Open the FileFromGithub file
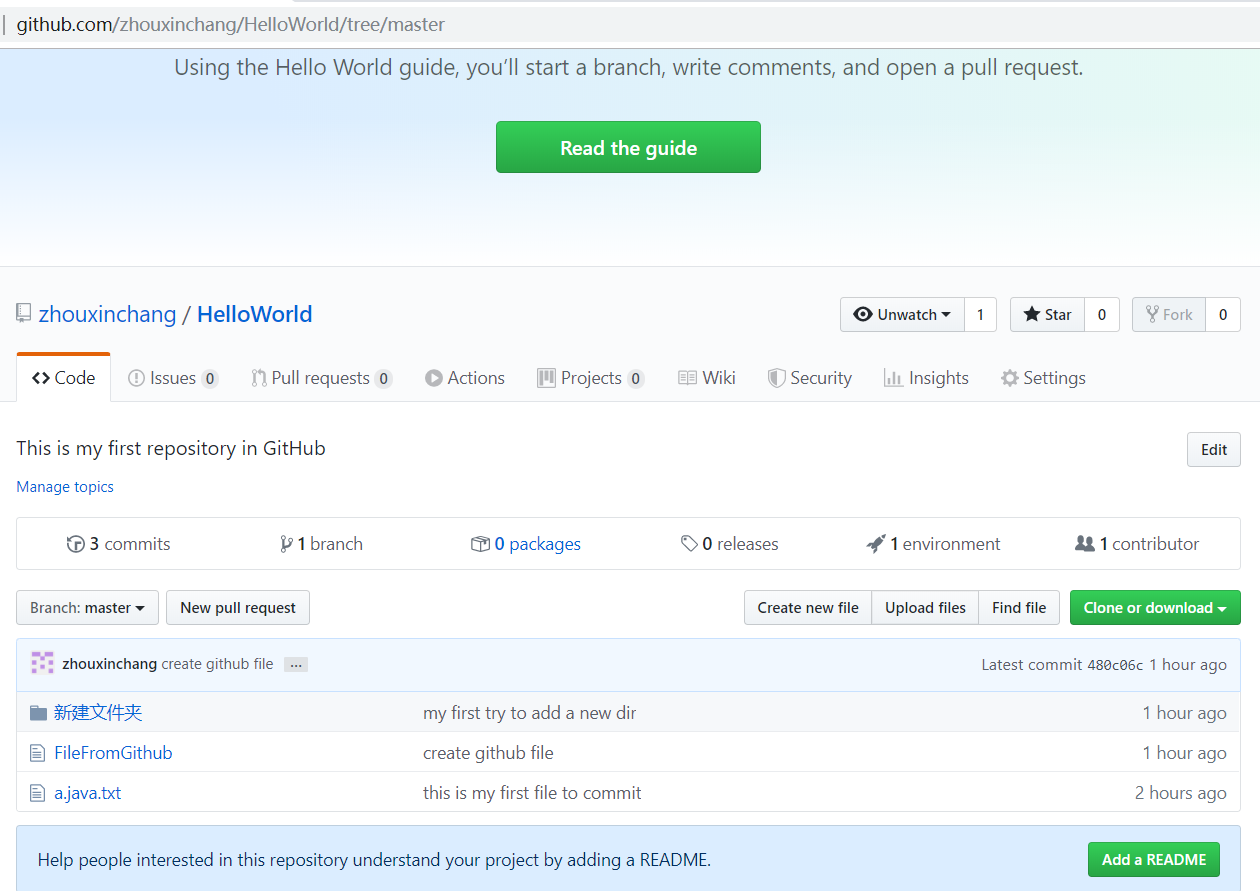1260x891 pixels. pos(113,753)
